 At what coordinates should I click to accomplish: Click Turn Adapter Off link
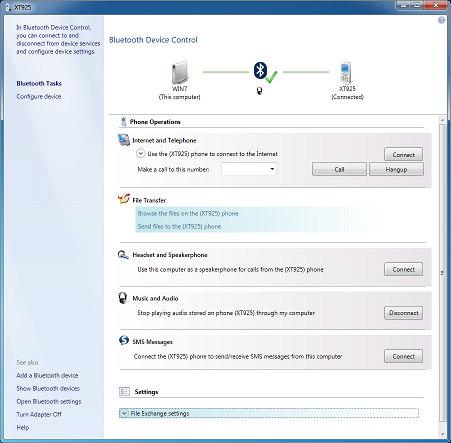click(x=39, y=414)
